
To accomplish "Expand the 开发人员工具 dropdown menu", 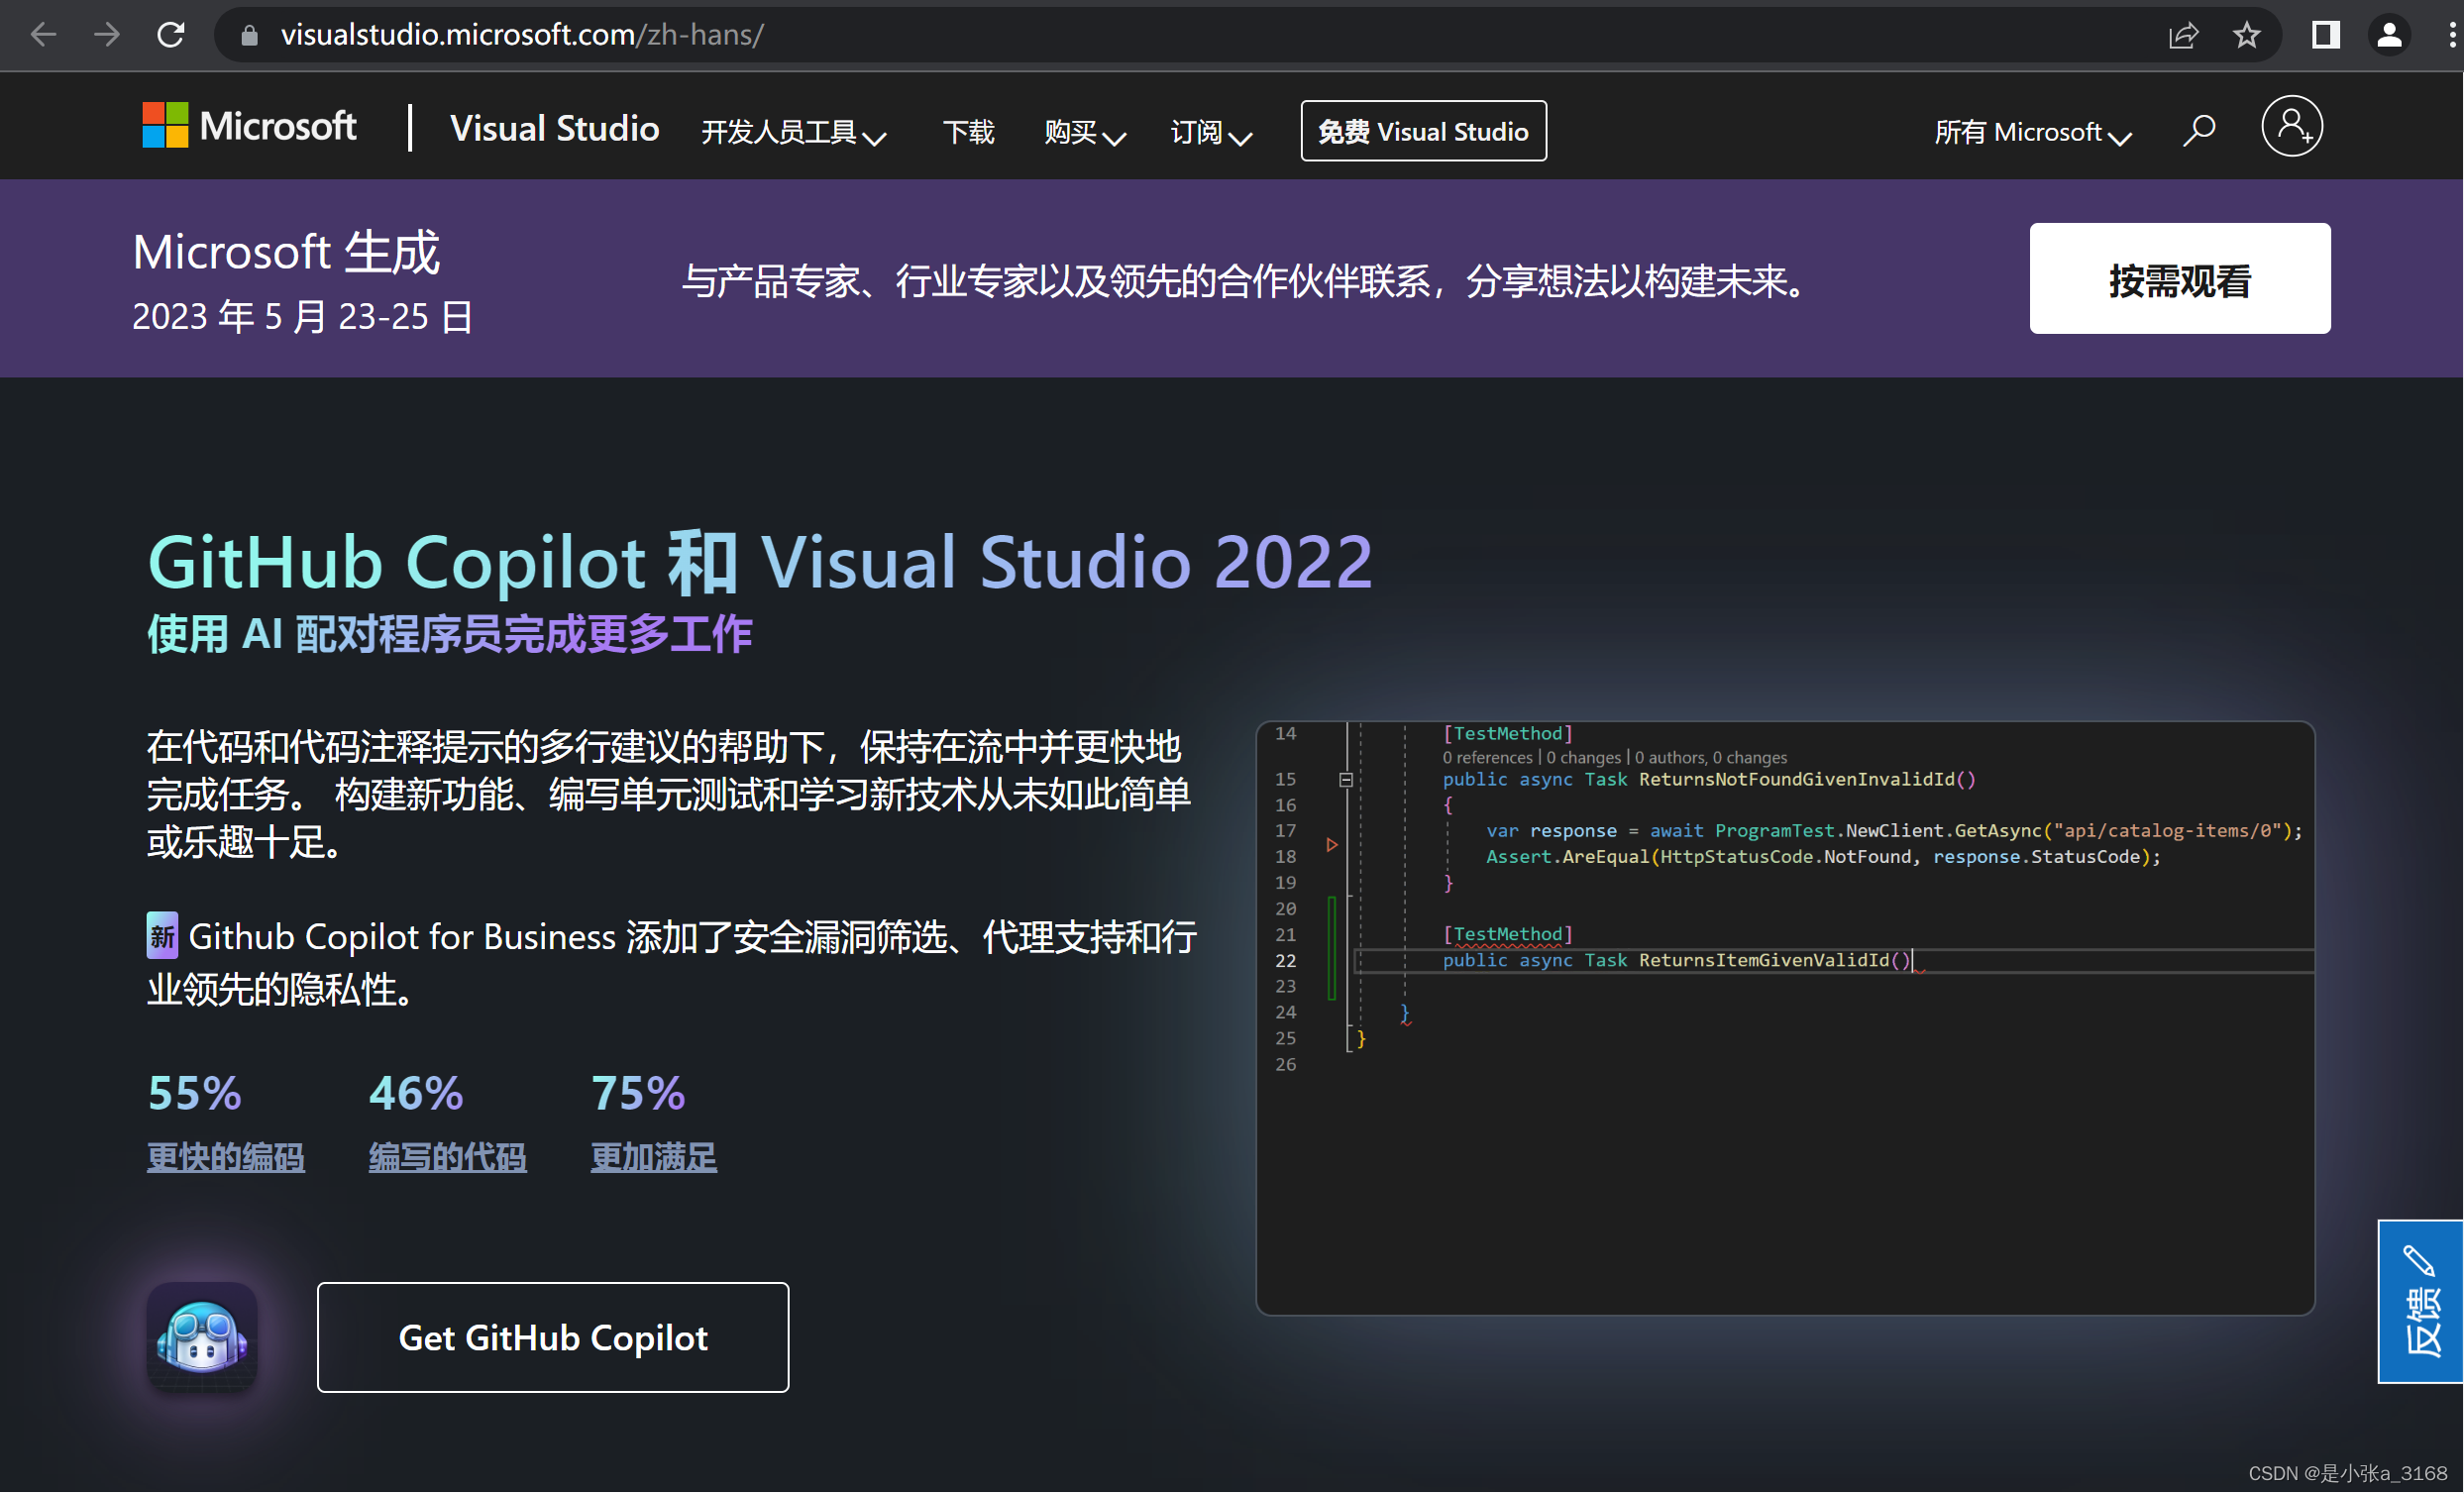I will [793, 132].
